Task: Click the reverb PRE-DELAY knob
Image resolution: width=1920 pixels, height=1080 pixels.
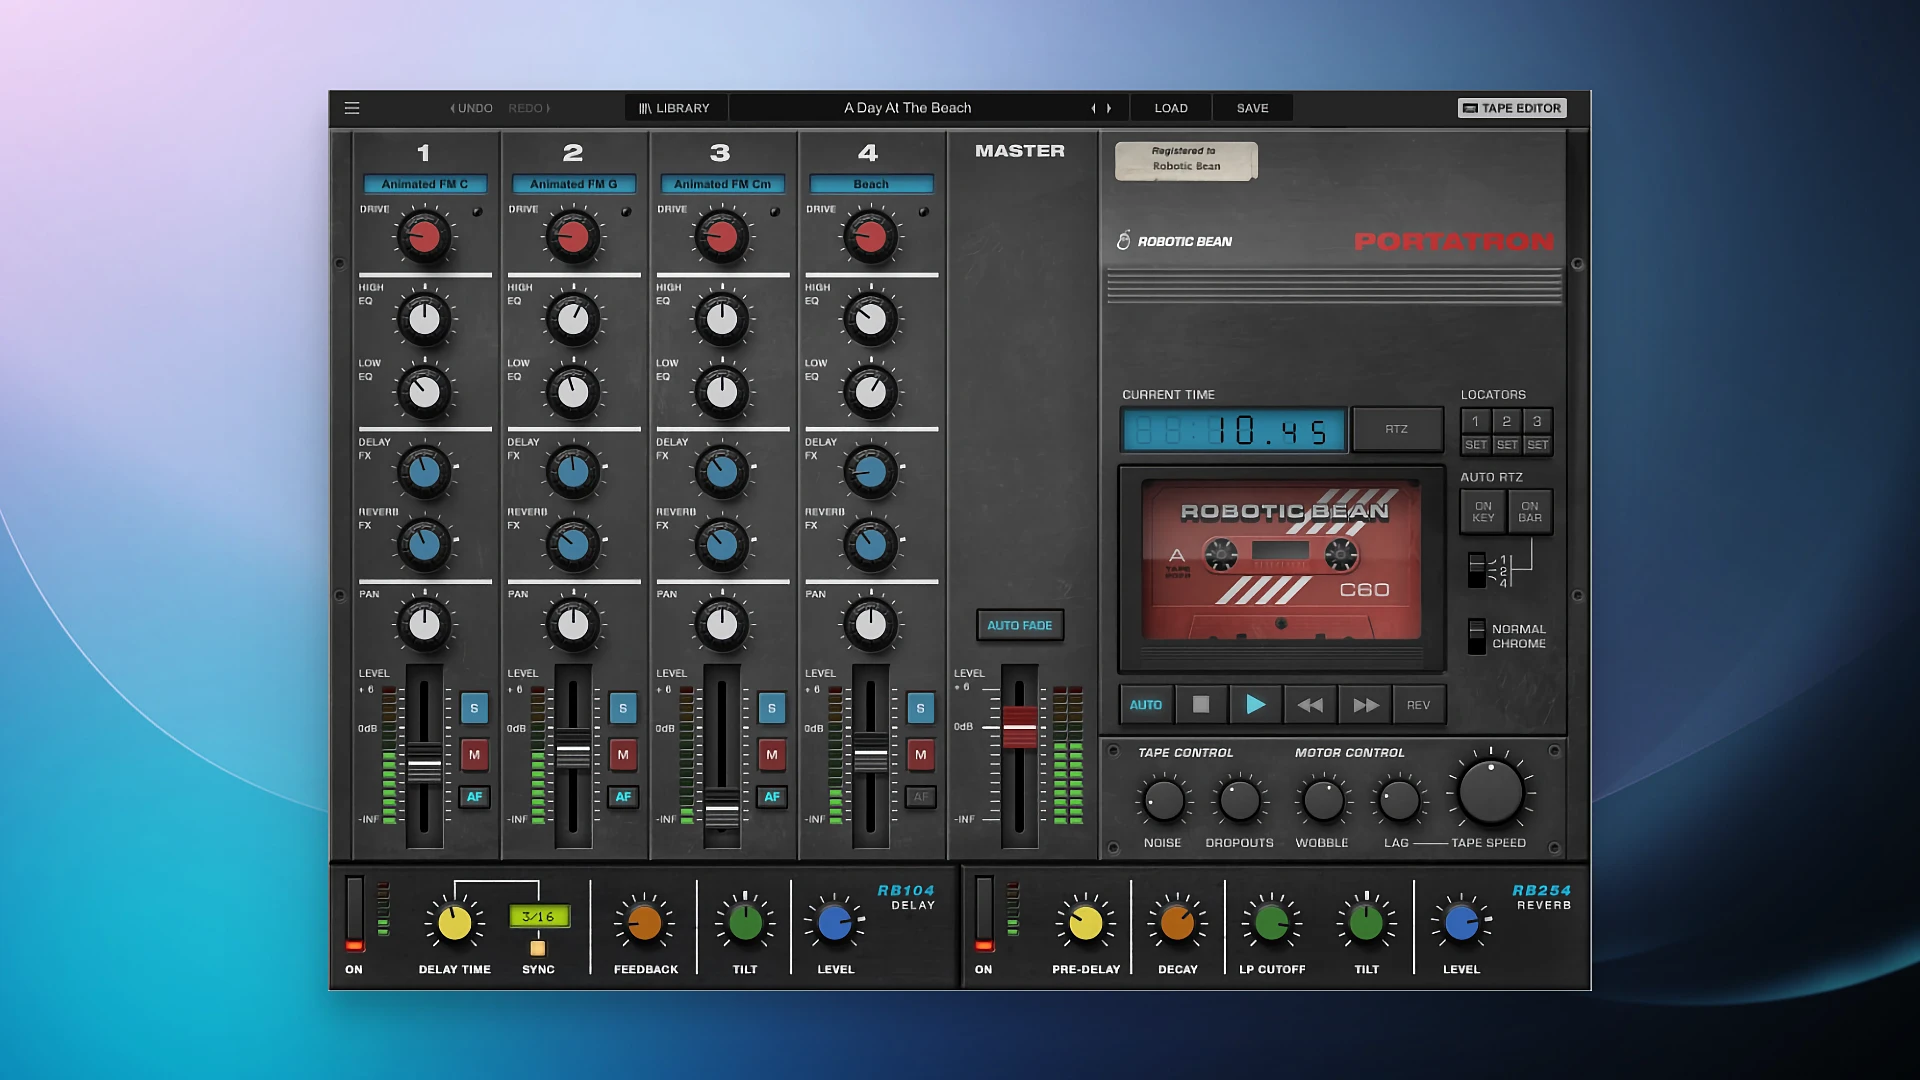Action: click(x=1086, y=923)
